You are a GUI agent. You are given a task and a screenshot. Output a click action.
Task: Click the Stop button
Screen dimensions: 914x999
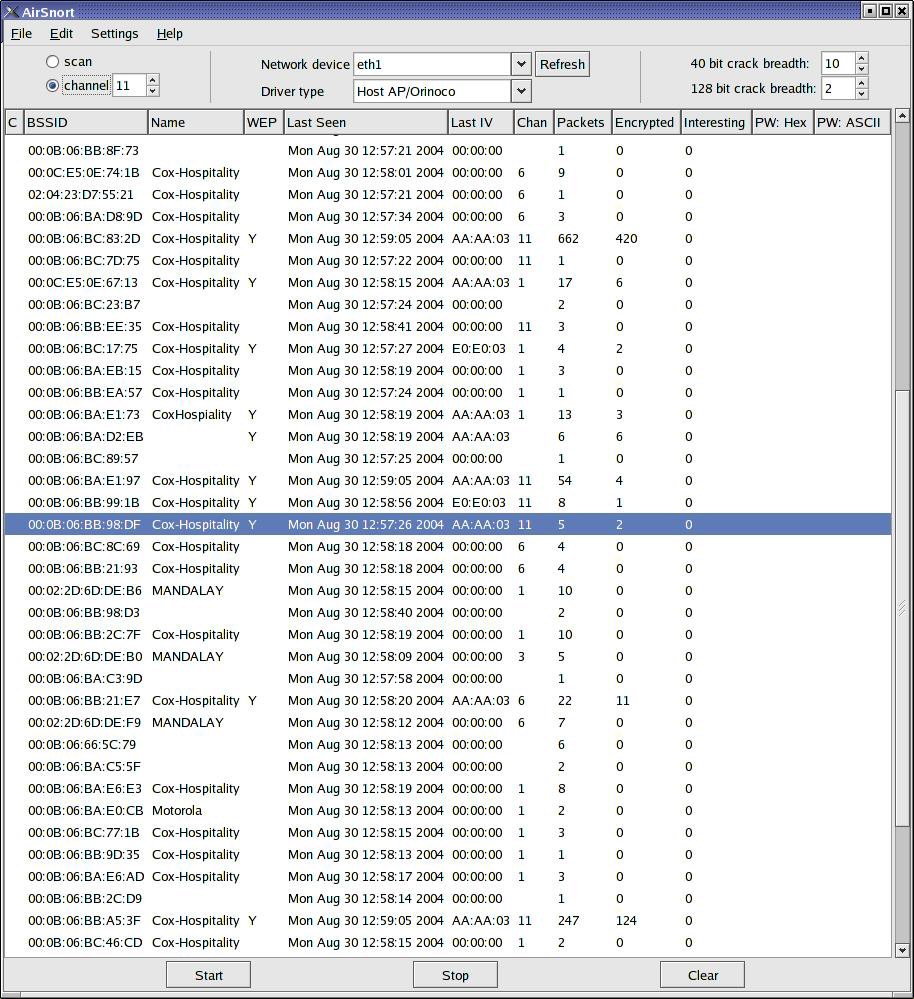[455, 975]
